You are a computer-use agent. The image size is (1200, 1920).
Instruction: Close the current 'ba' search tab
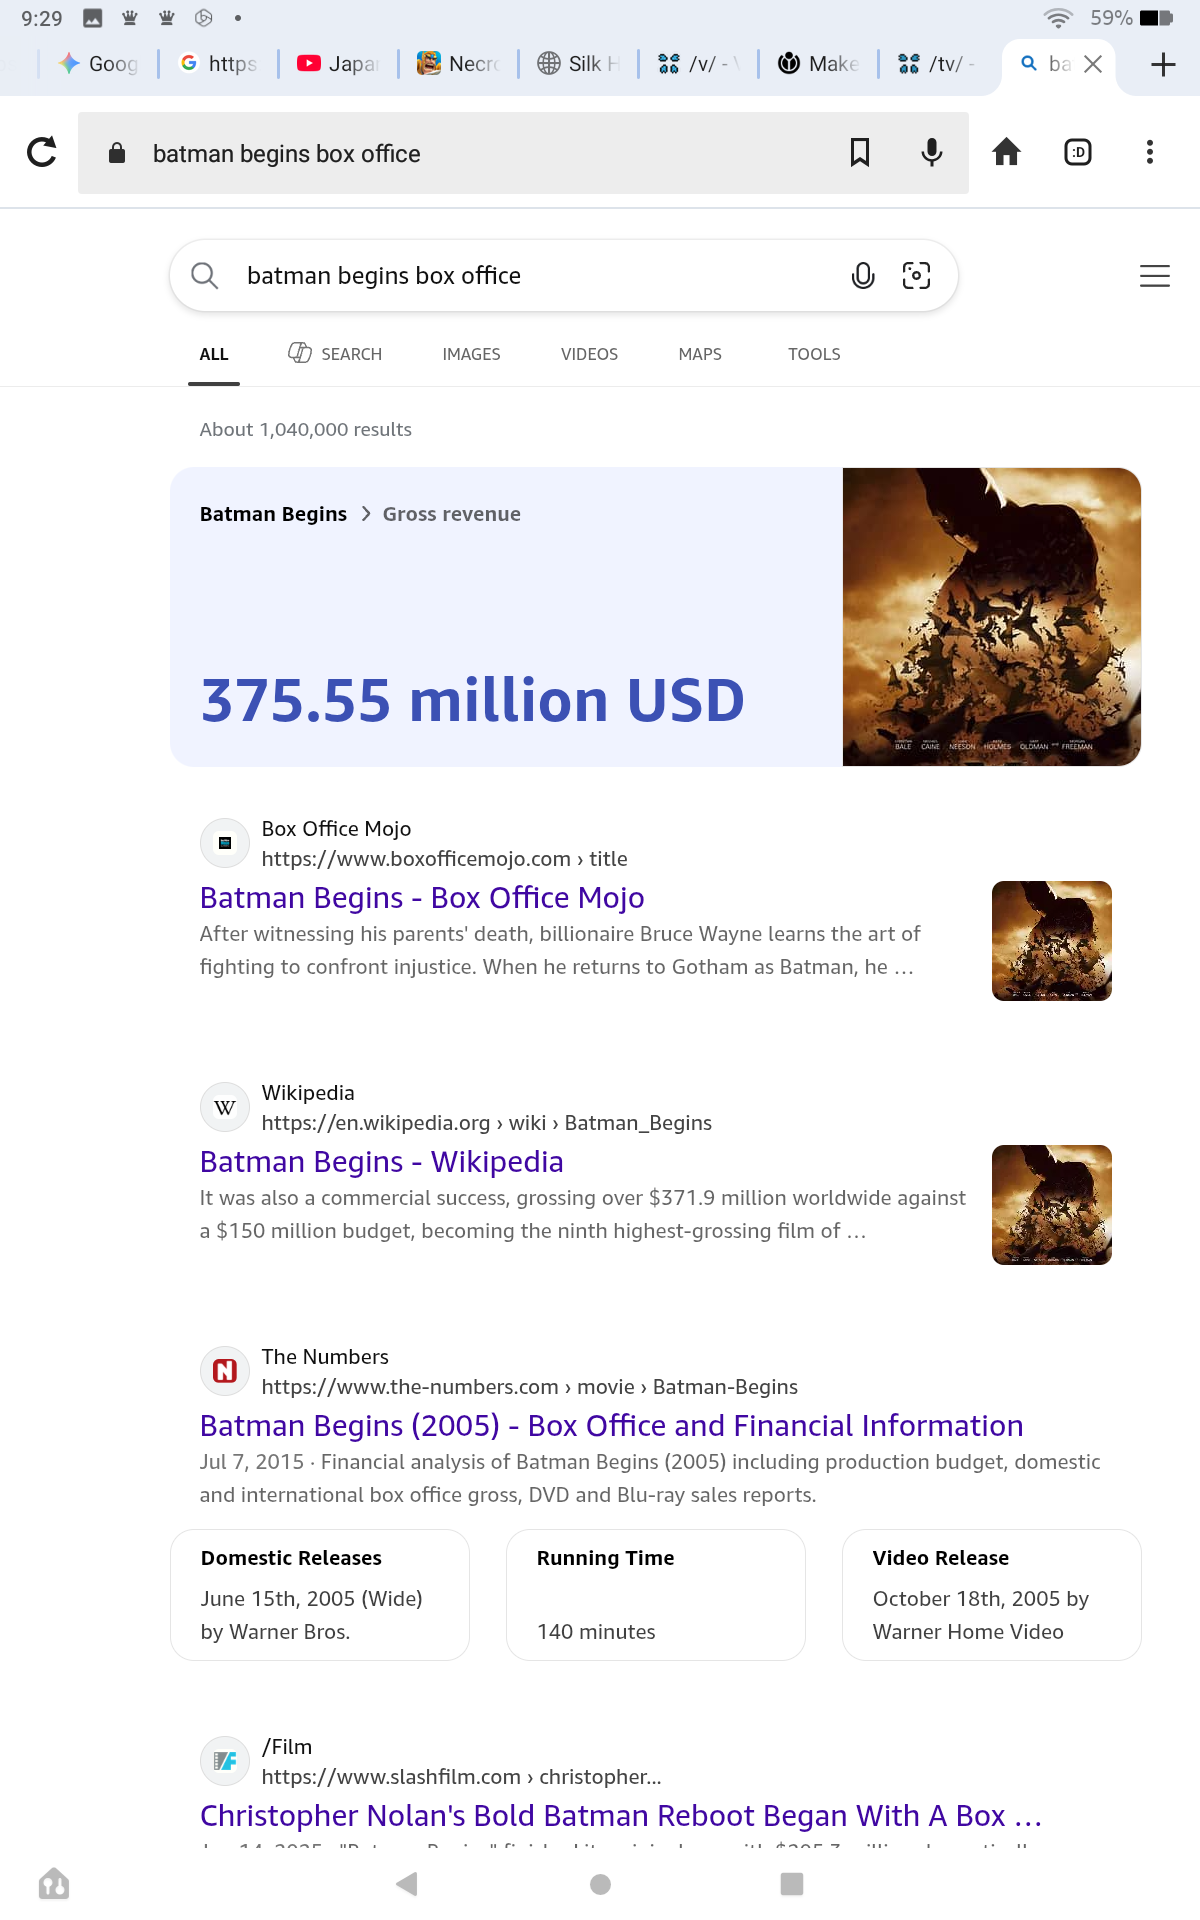click(x=1093, y=64)
